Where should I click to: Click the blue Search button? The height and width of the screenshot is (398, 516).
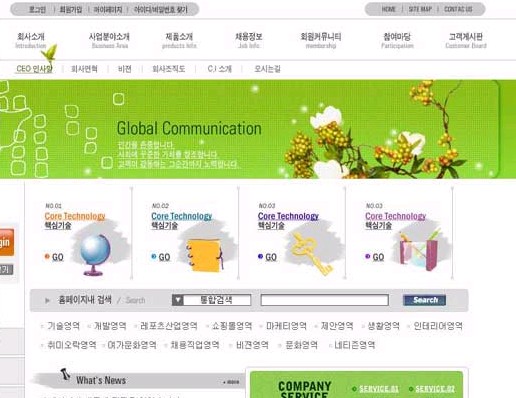tap(424, 300)
